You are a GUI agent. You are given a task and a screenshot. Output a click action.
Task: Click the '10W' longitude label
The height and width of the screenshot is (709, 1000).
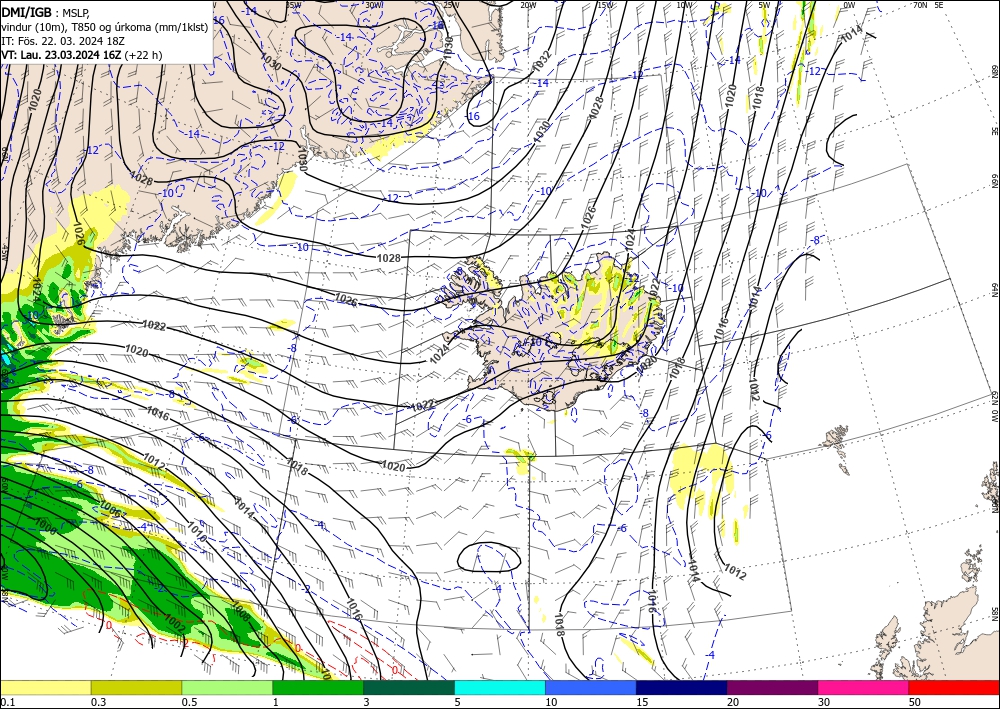(684, 5)
